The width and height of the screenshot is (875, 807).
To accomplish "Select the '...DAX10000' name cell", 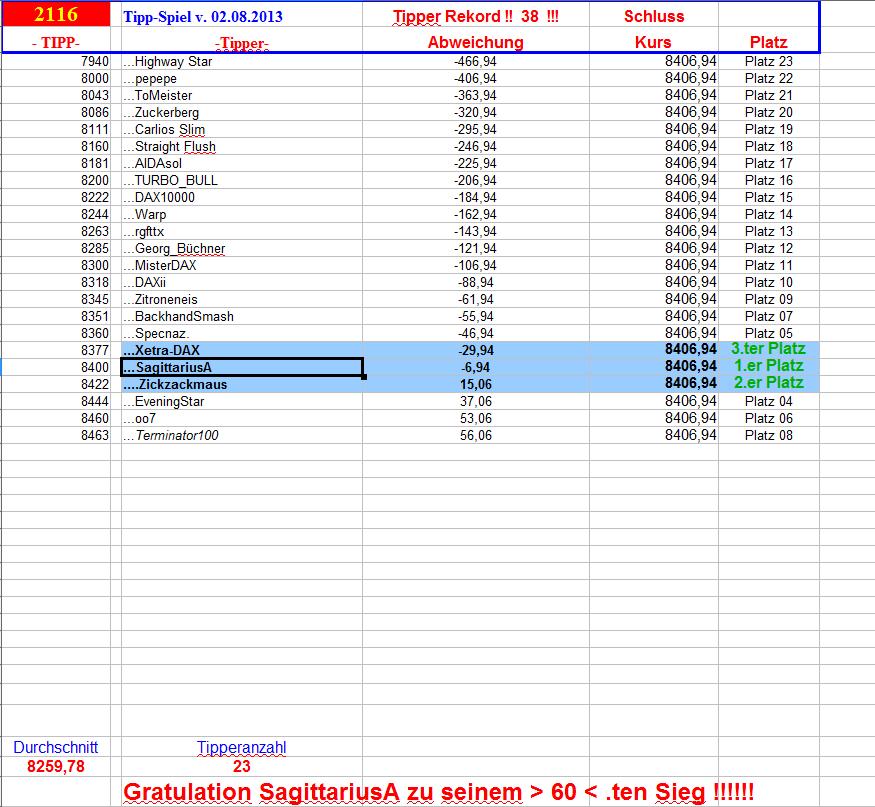I will pos(242,198).
